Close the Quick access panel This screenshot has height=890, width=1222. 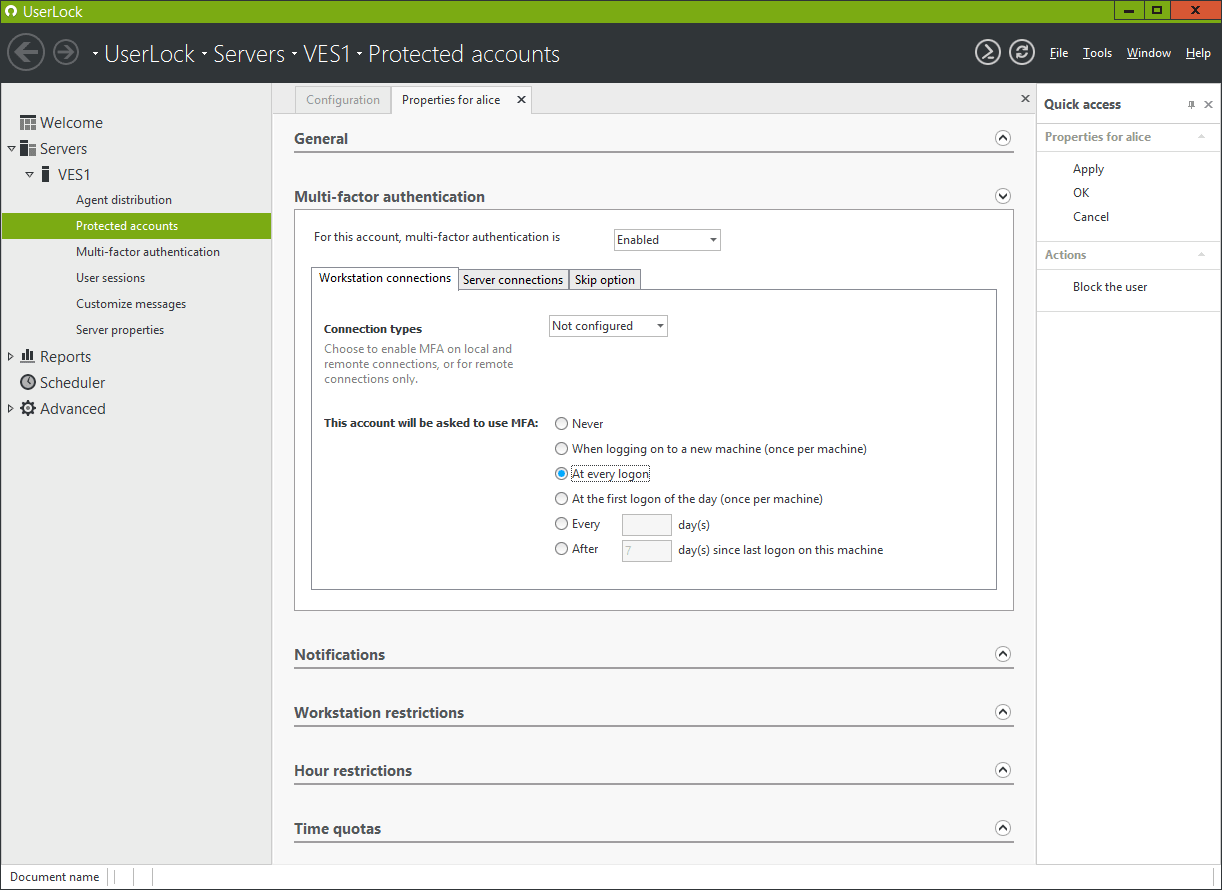(x=1208, y=105)
